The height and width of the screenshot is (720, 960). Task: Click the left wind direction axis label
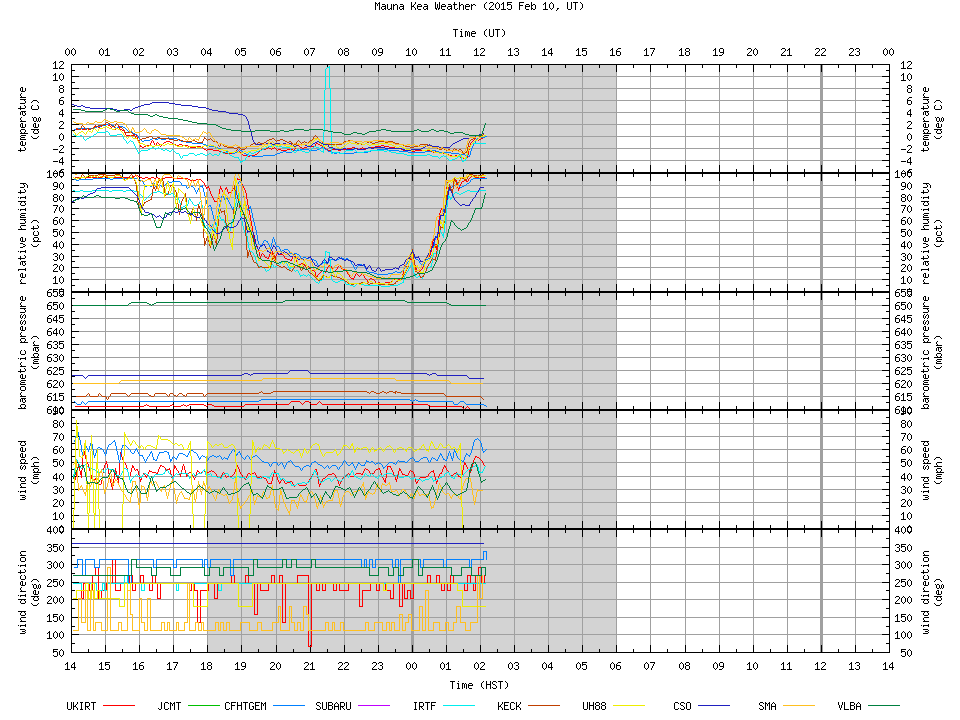tap(30, 590)
